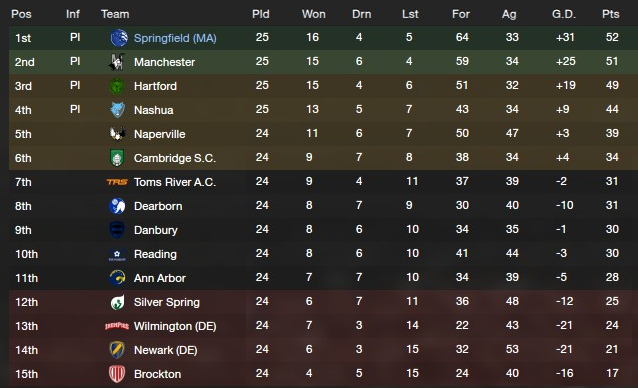Click the green Hartford club crest
638x388 pixels.
pyautogui.click(x=117, y=86)
